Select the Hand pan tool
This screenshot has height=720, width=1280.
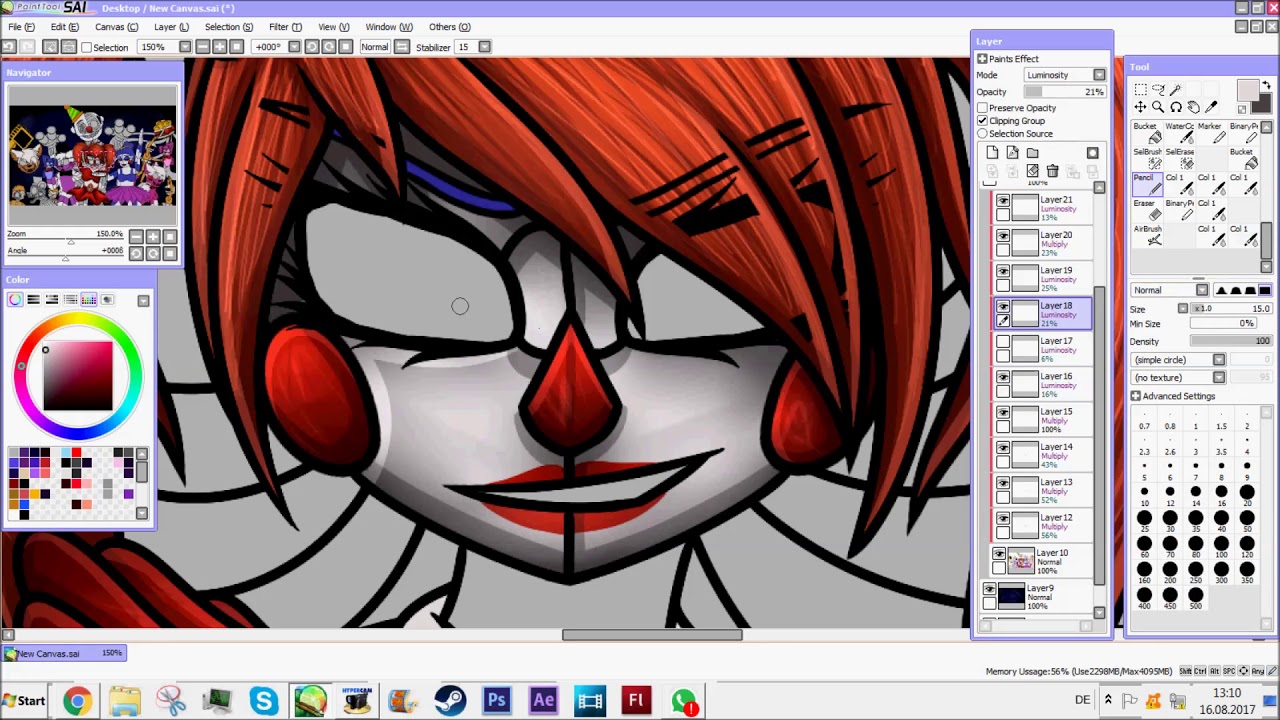coord(1194,107)
